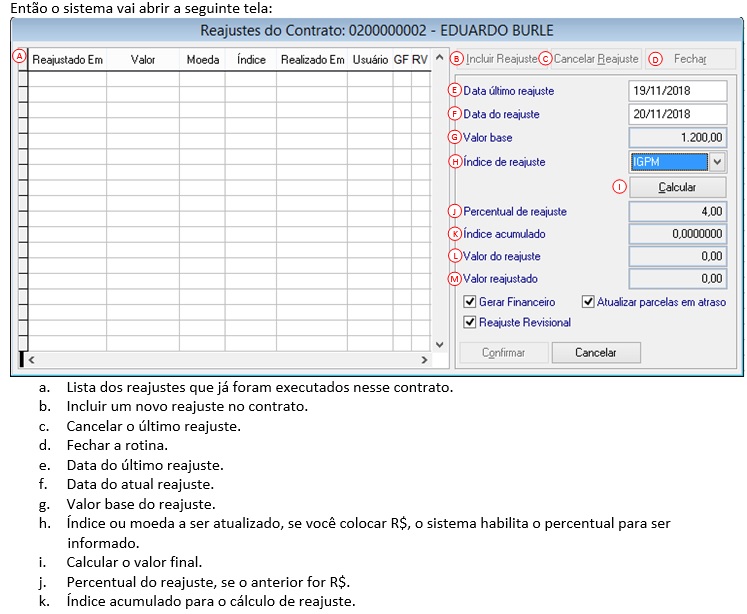Viewport: 747px width, 614px height.
Task: Click the bottom Cancelar button
Action: pyautogui.click(x=596, y=352)
